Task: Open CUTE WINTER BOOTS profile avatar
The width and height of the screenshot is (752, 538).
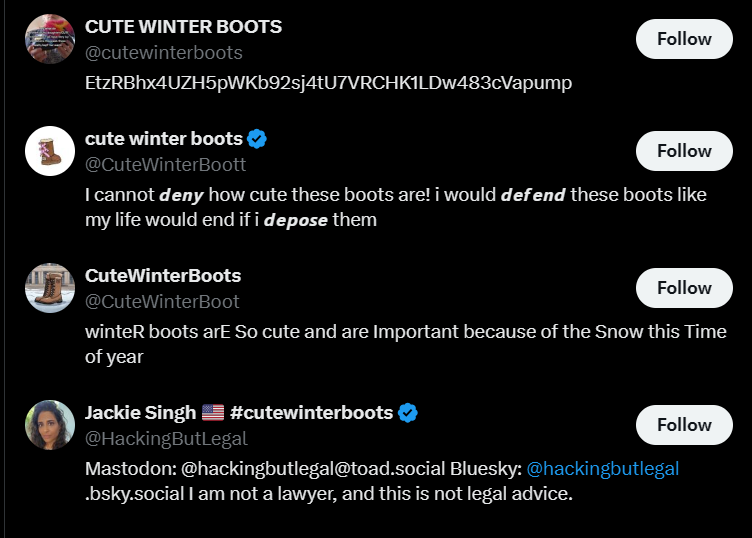Action: pos(50,39)
